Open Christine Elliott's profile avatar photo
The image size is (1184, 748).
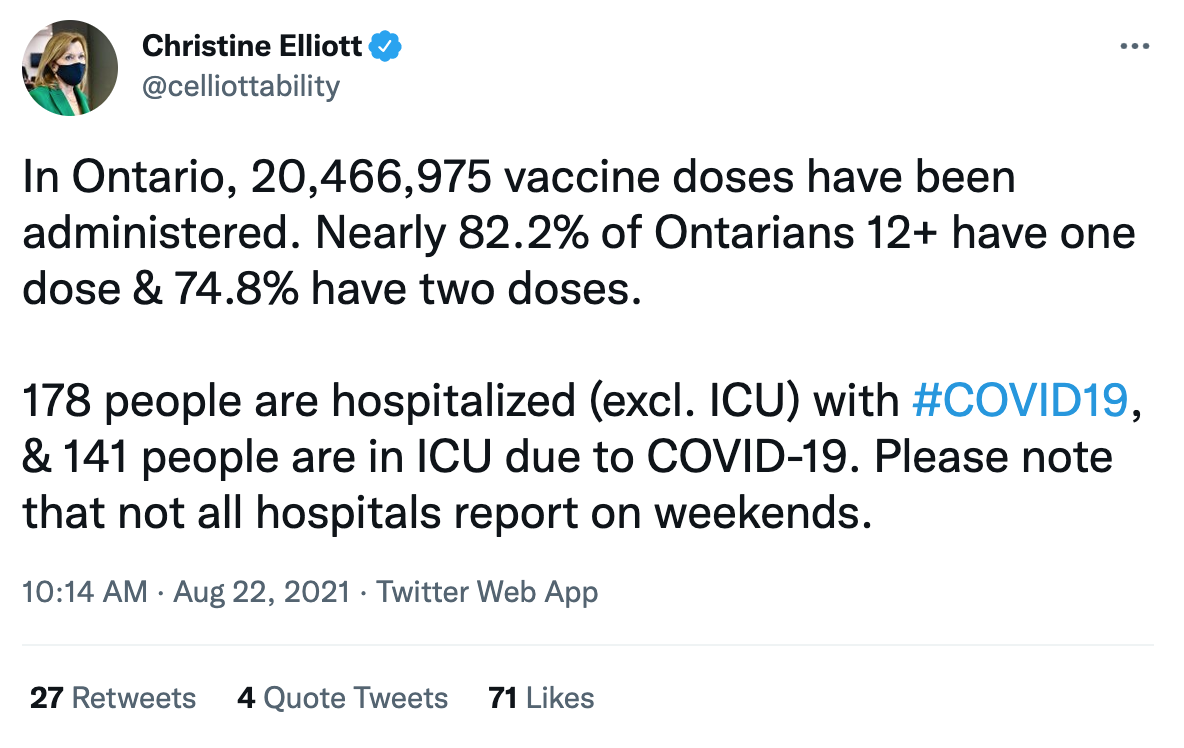(69, 68)
